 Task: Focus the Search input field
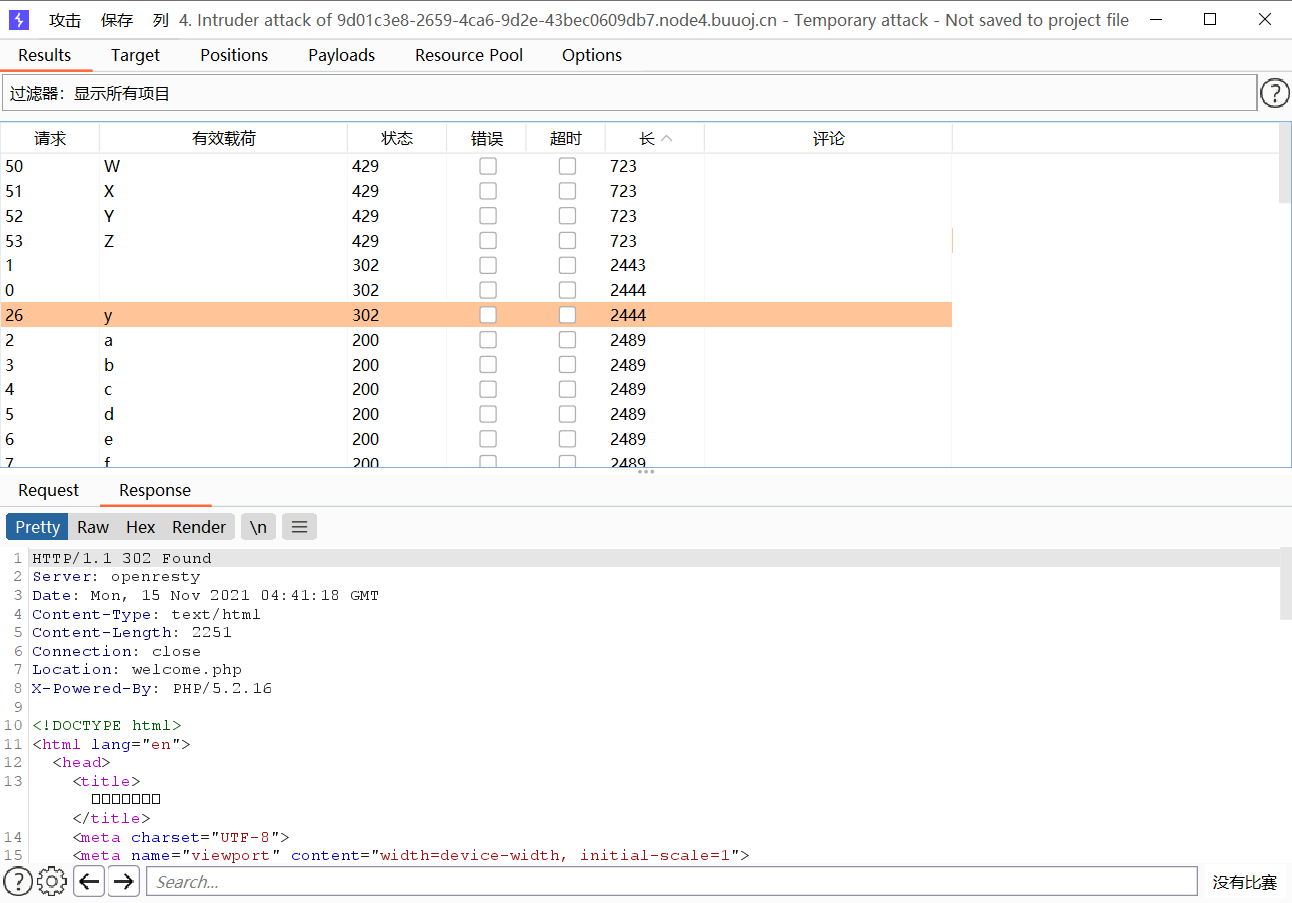coord(672,881)
